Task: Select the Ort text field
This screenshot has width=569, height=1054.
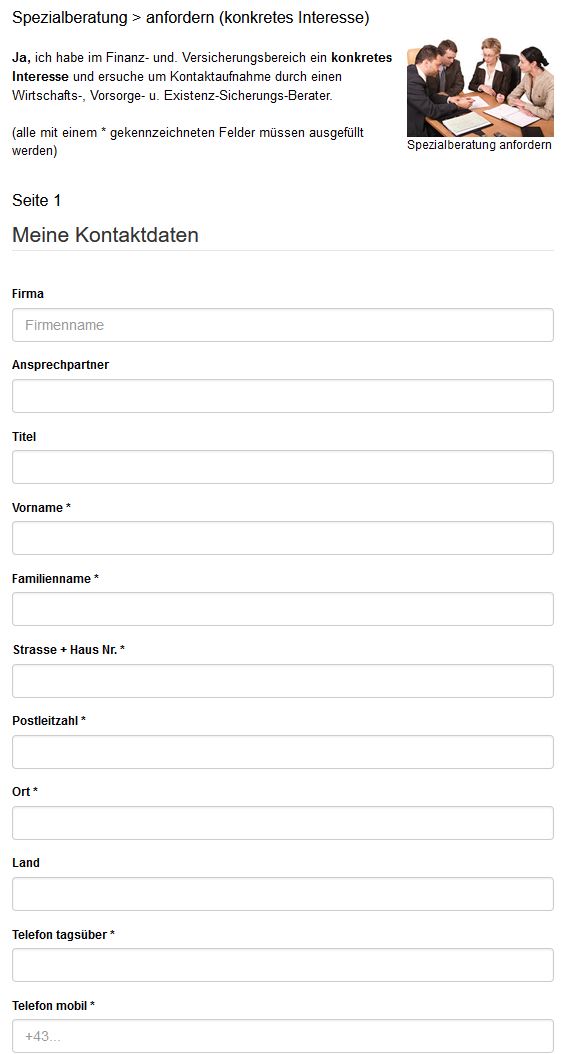Action: tap(282, 823)
